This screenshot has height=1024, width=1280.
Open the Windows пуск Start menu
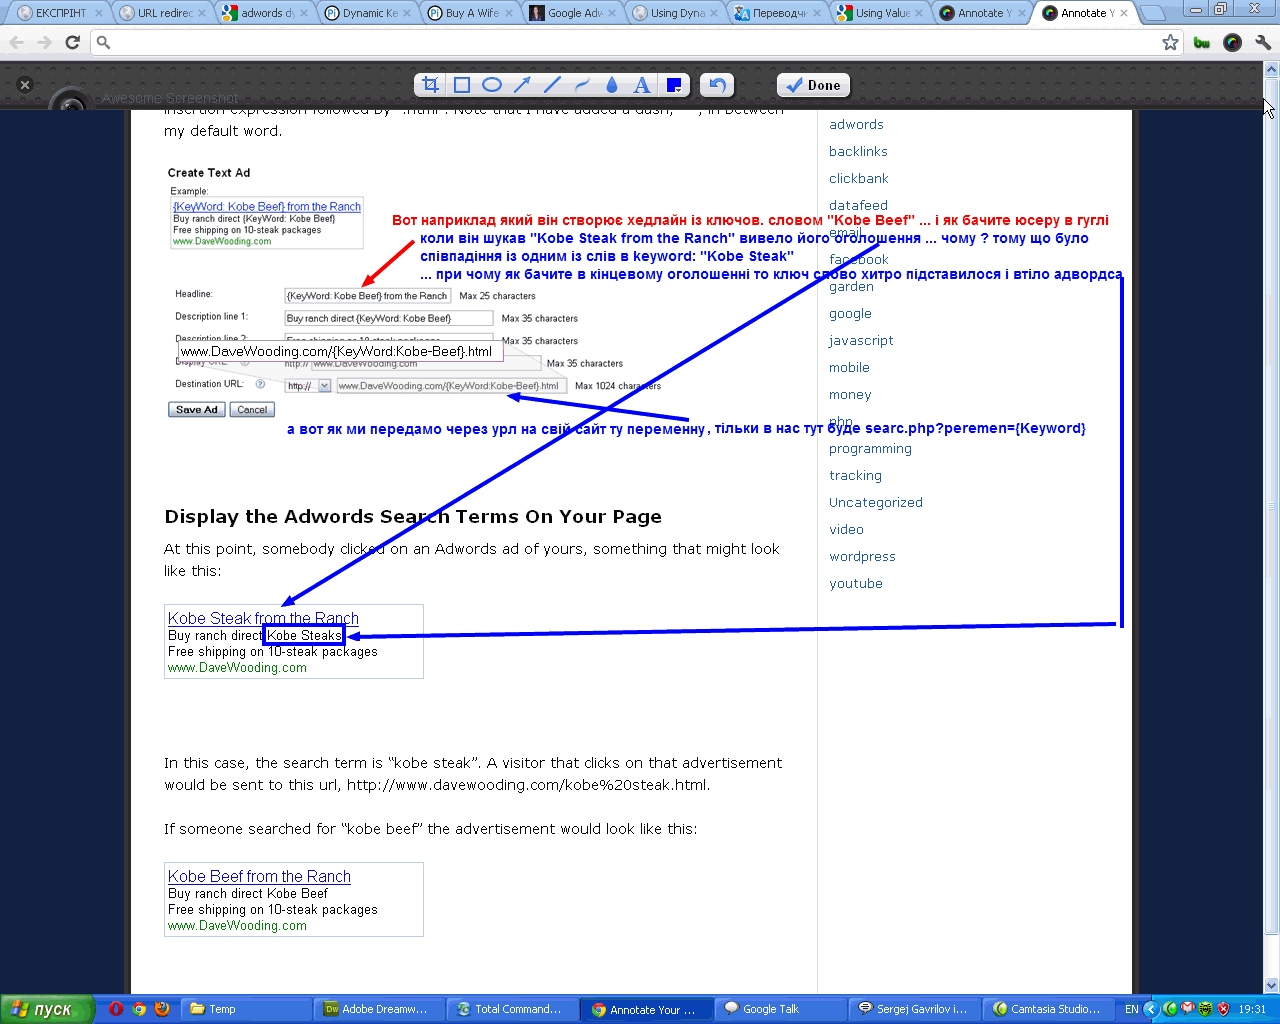point(47,1009)
